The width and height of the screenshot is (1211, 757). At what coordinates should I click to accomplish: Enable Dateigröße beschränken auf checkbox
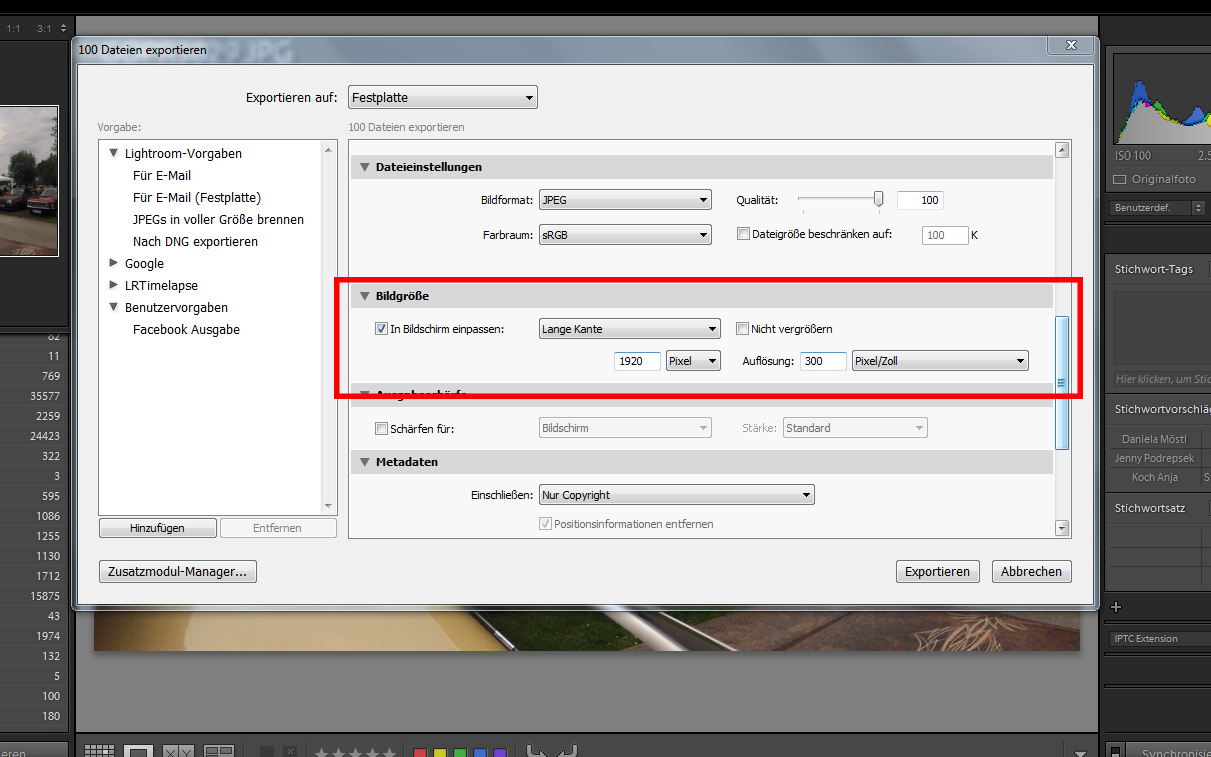pyautogui.click(x=742, y=234)
